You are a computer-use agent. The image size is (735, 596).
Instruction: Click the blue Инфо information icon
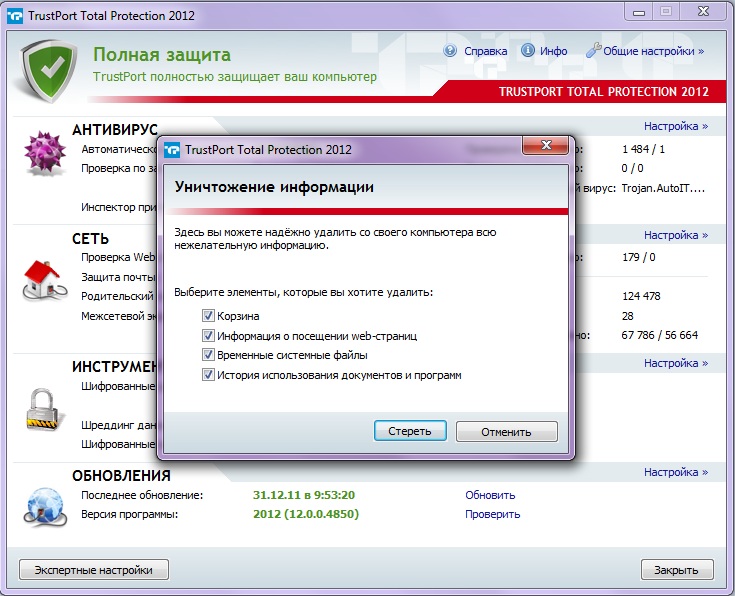tap(528, 51)
